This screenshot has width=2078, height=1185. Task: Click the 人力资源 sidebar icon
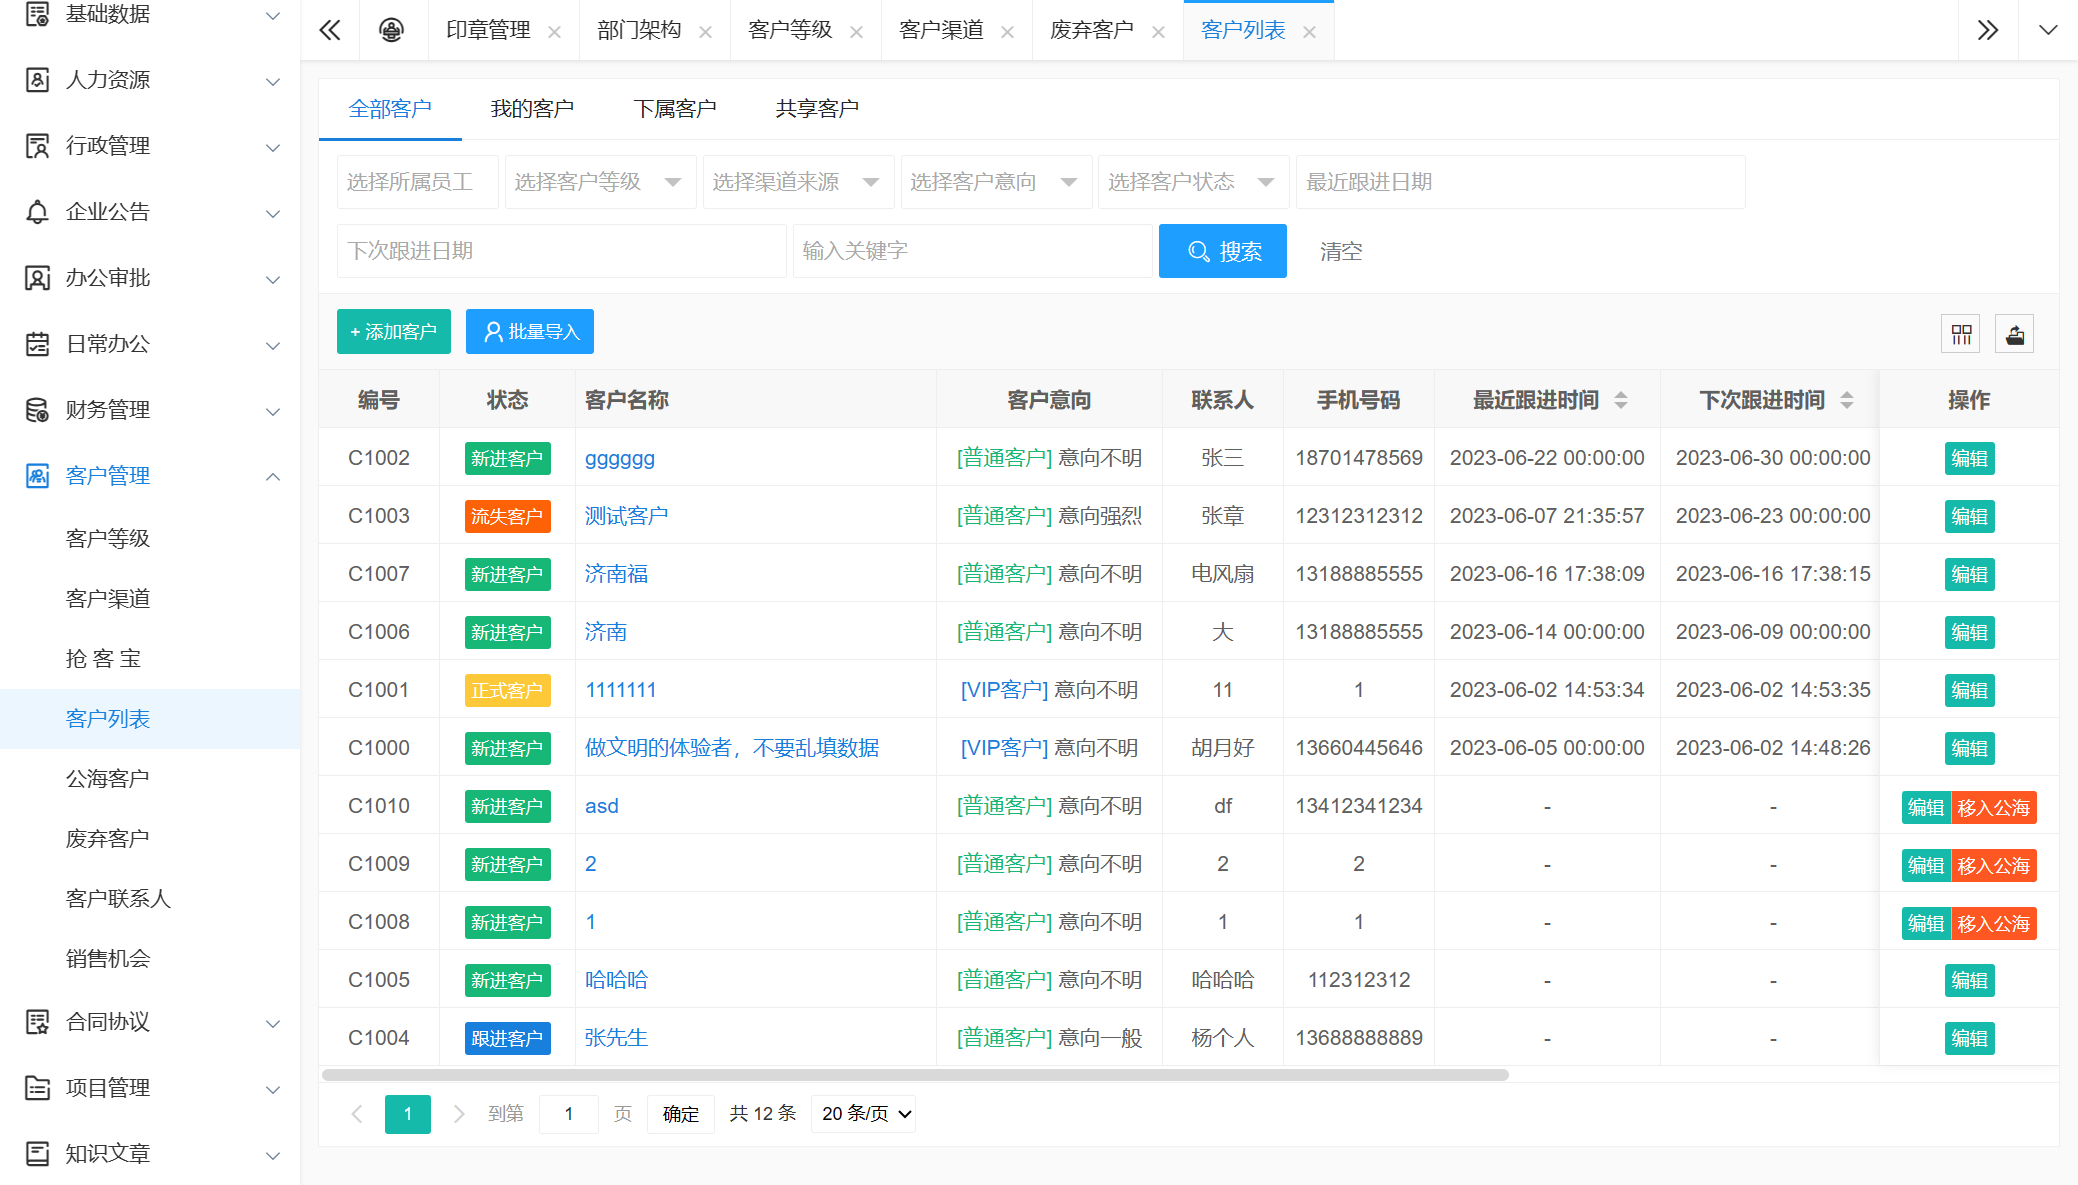point(37,80)
